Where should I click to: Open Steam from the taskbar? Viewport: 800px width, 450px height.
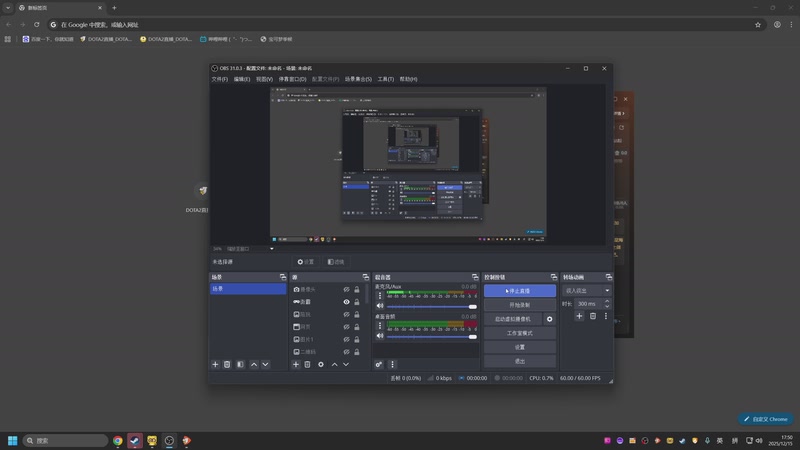(x=135, y=440)
